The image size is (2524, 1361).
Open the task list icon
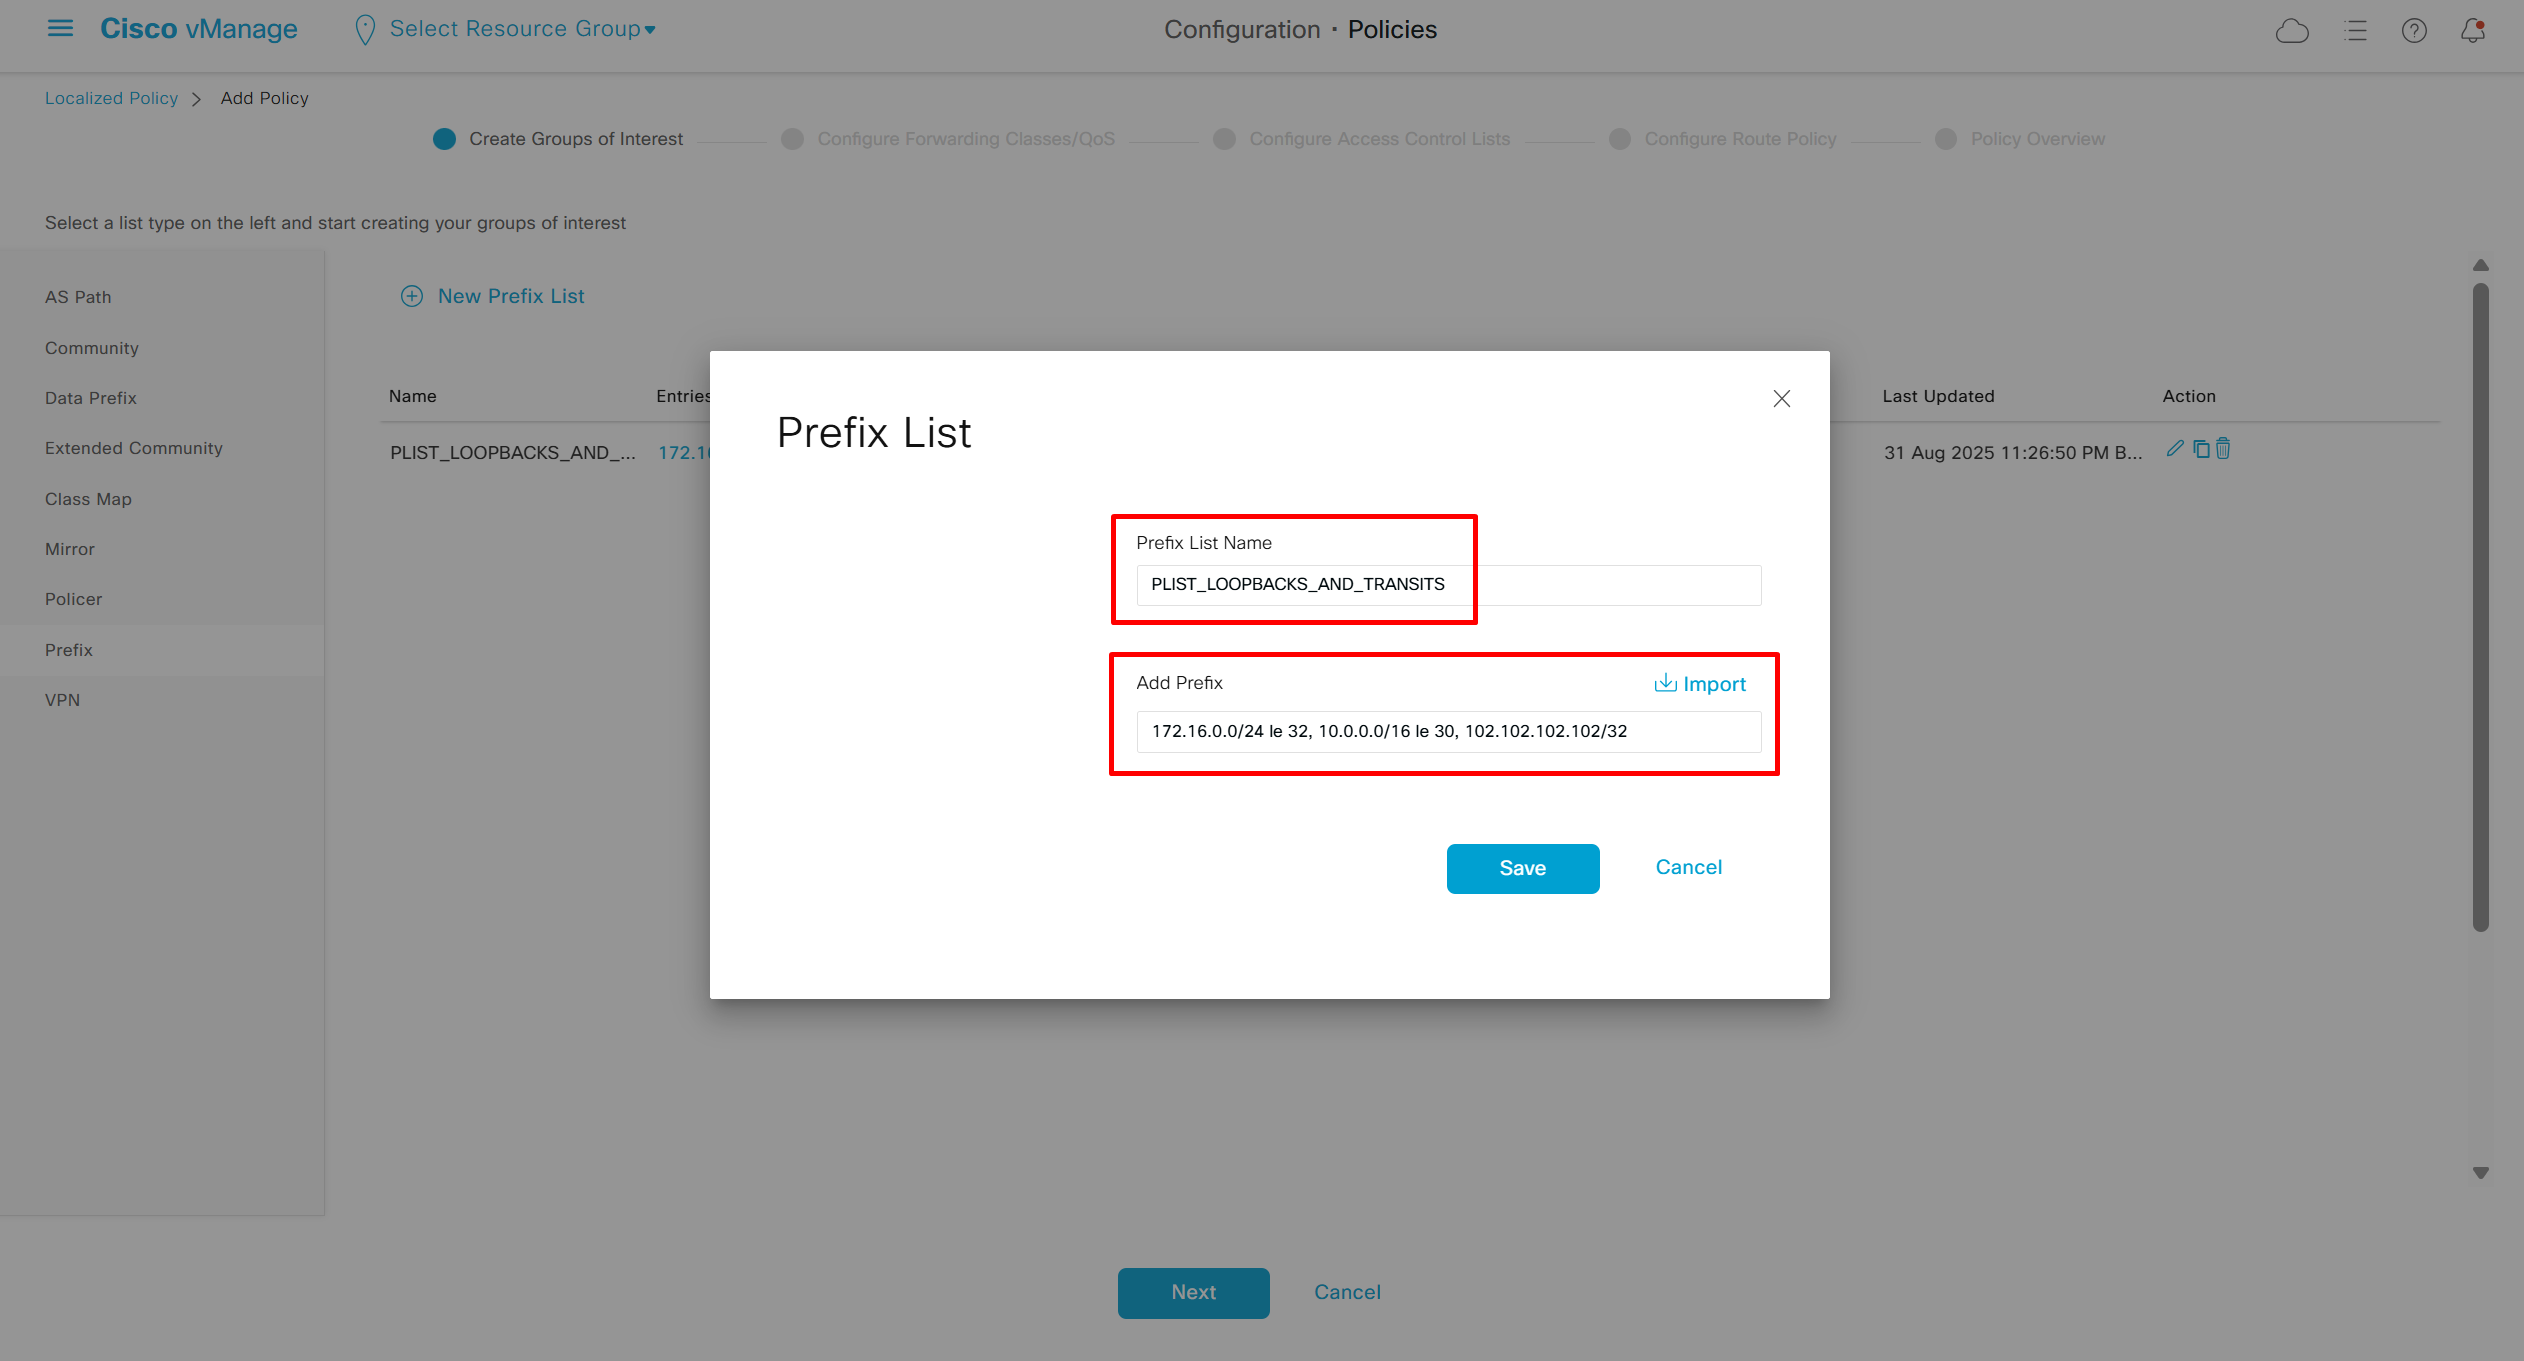click(x=2355, y=31)
